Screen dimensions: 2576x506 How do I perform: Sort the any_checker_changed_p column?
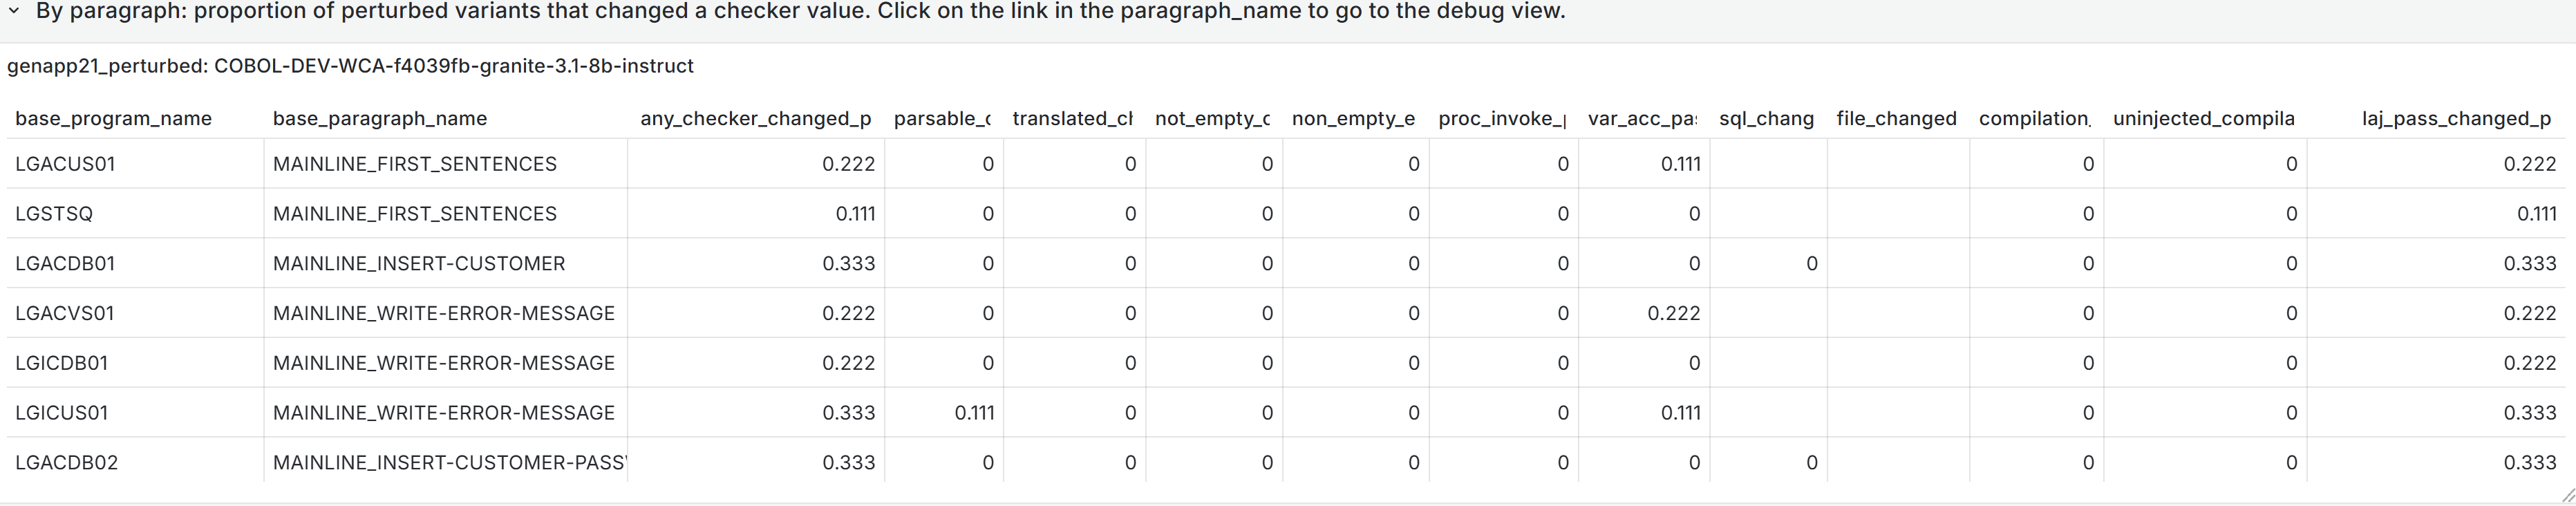coord(755,118)
